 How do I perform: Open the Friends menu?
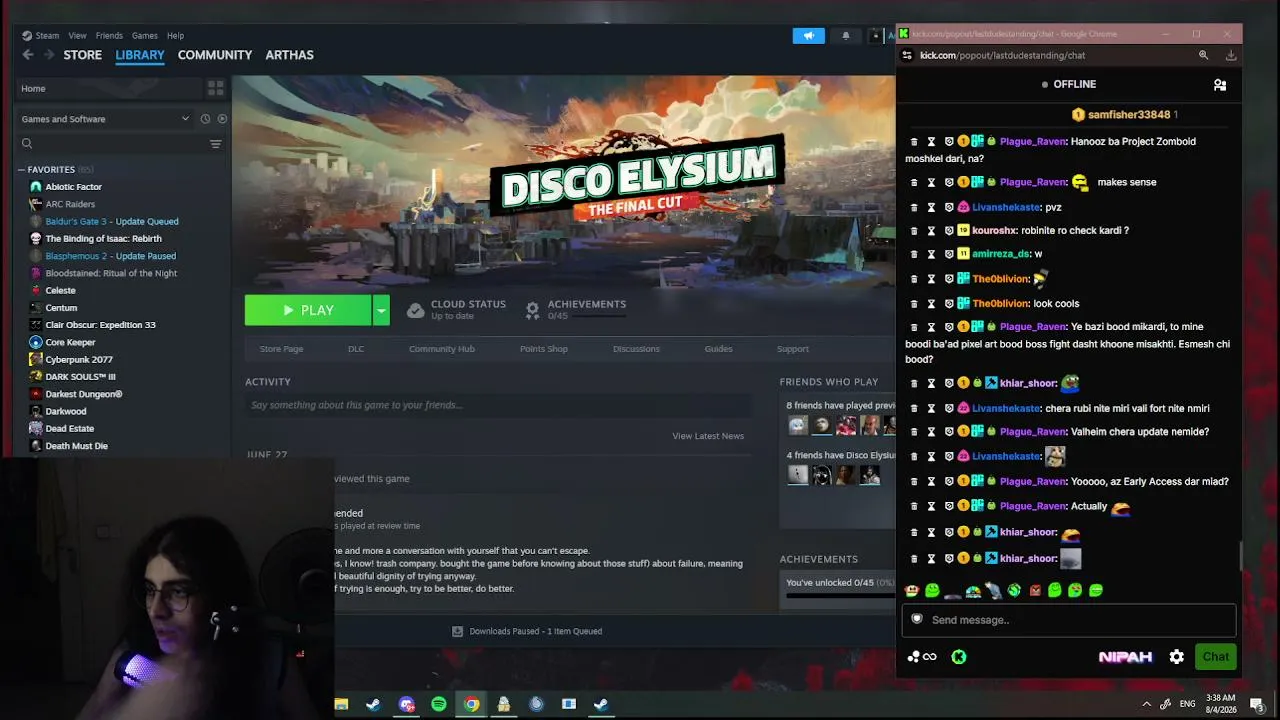click(109, 36)
